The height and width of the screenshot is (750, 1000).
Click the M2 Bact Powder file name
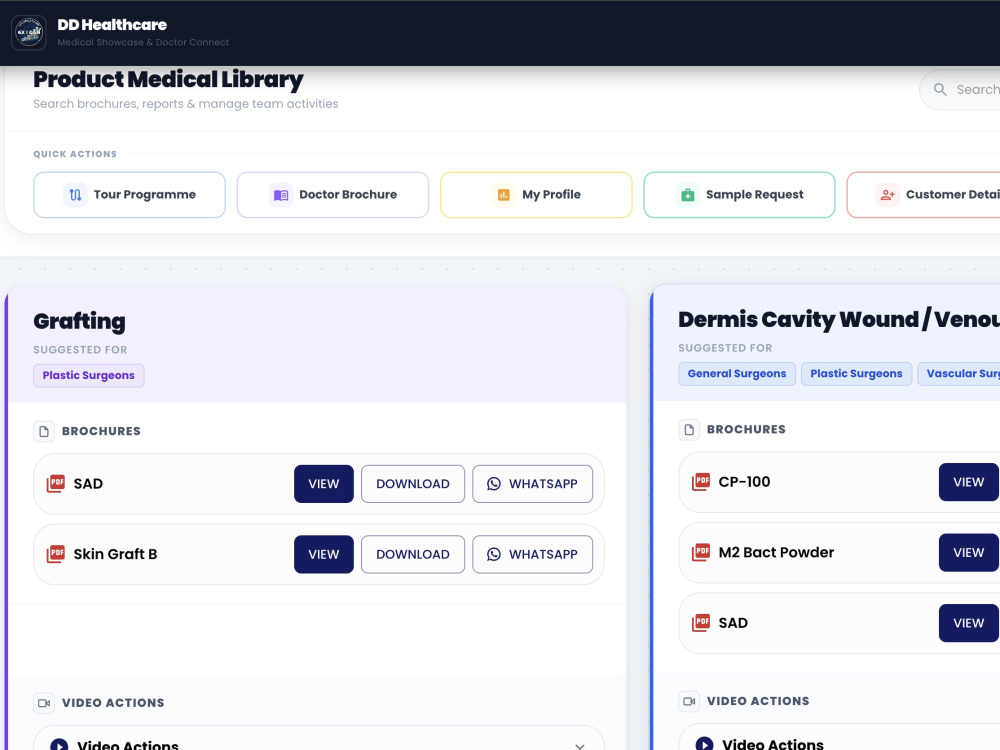pyautogui.click(x=776, y=552)
